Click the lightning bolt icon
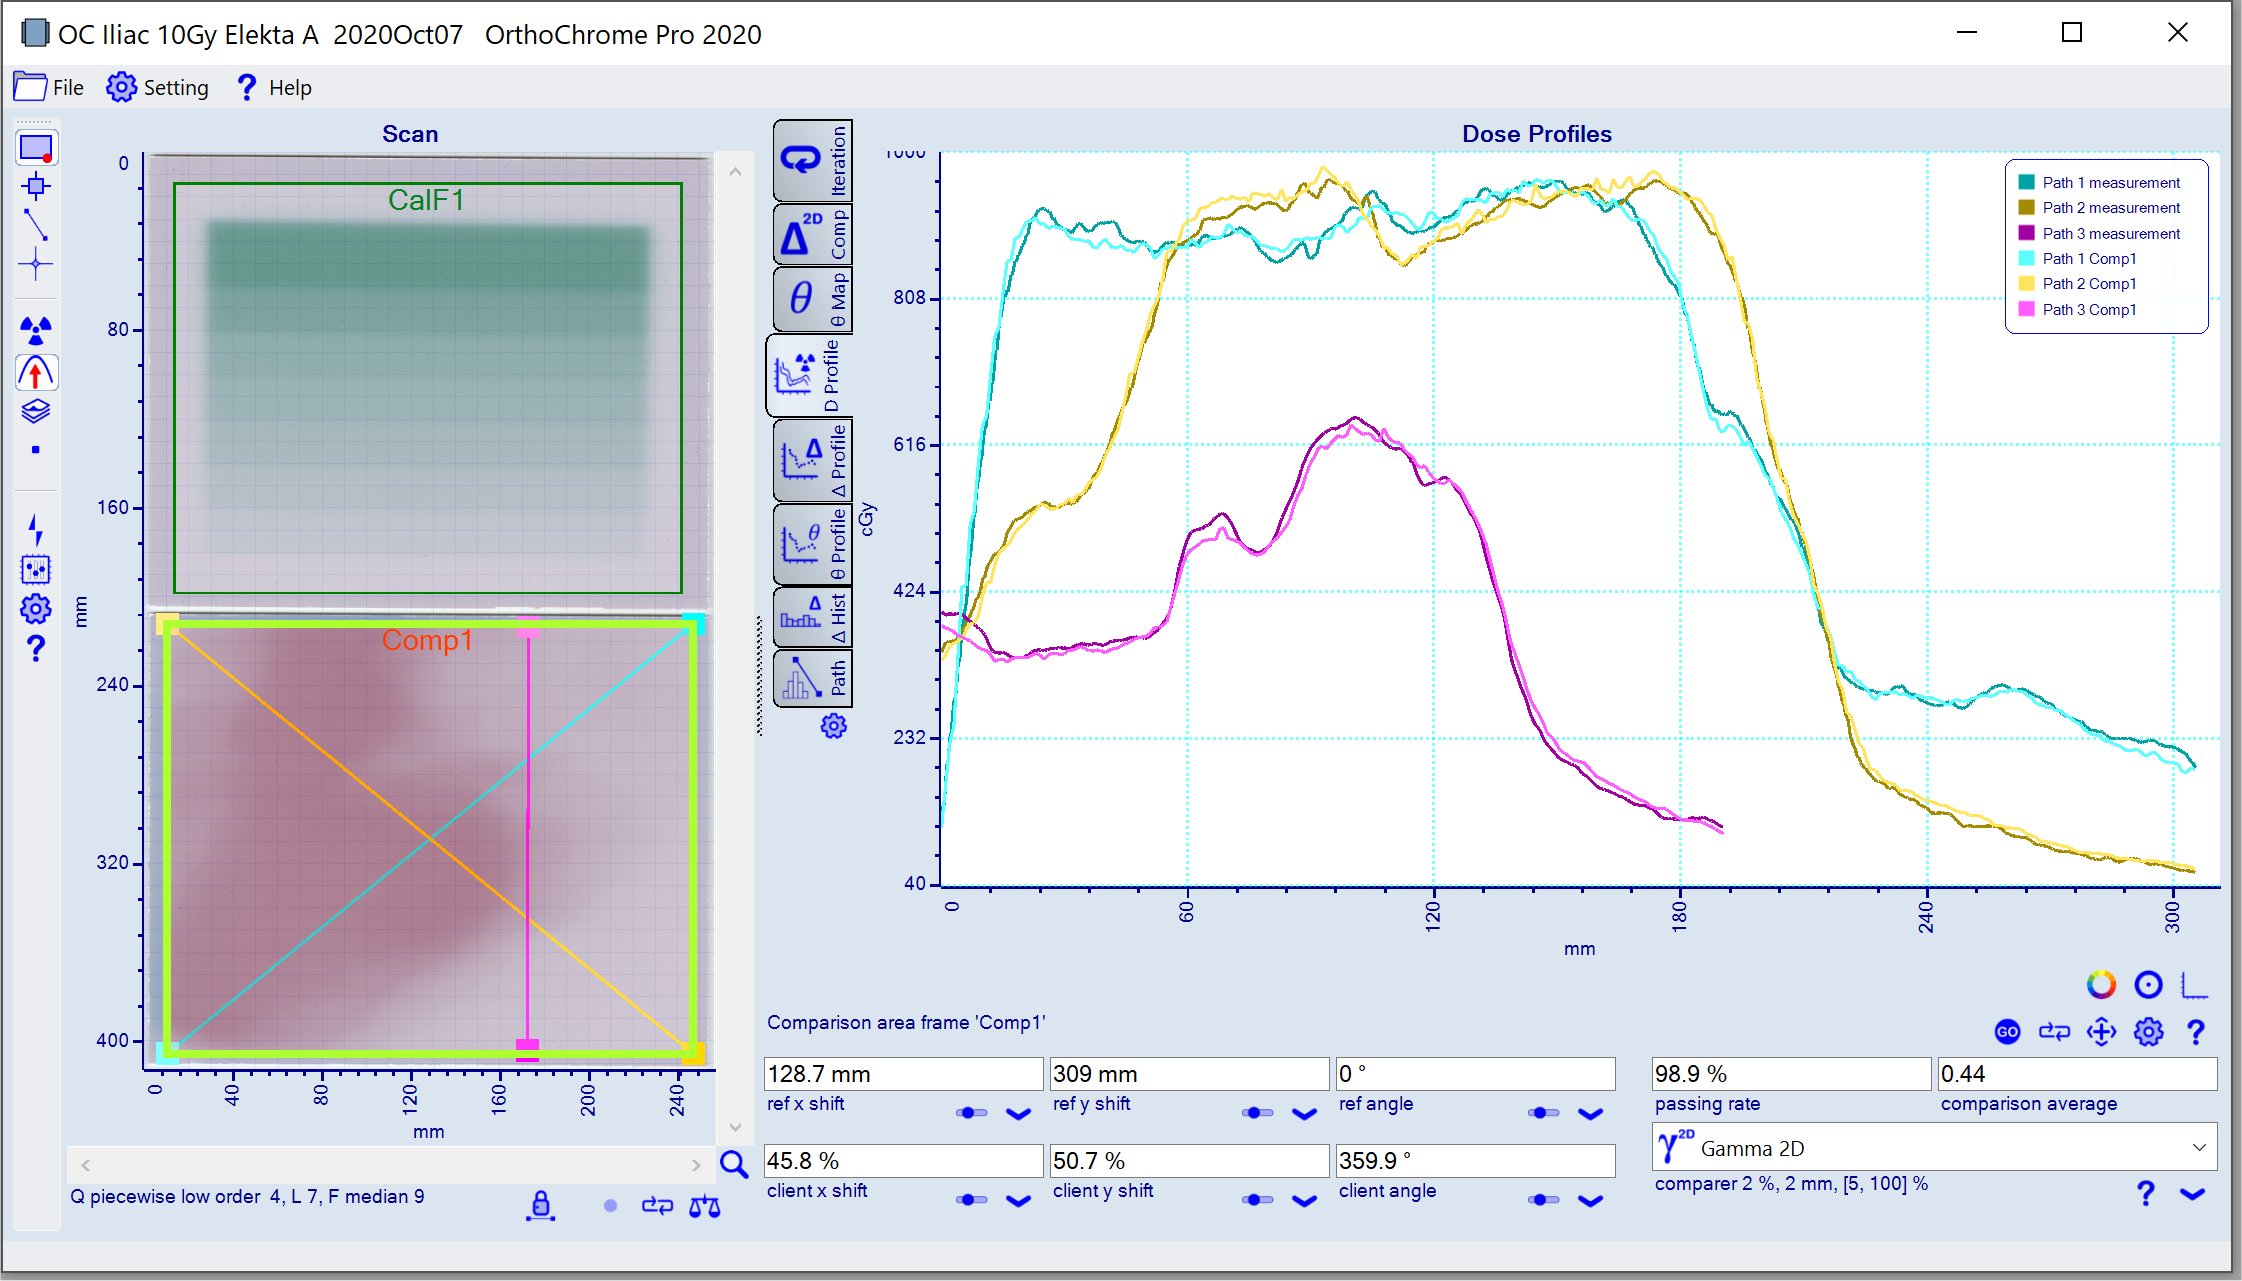This screenshot has width=2242, height=1281. coord(36,529)
